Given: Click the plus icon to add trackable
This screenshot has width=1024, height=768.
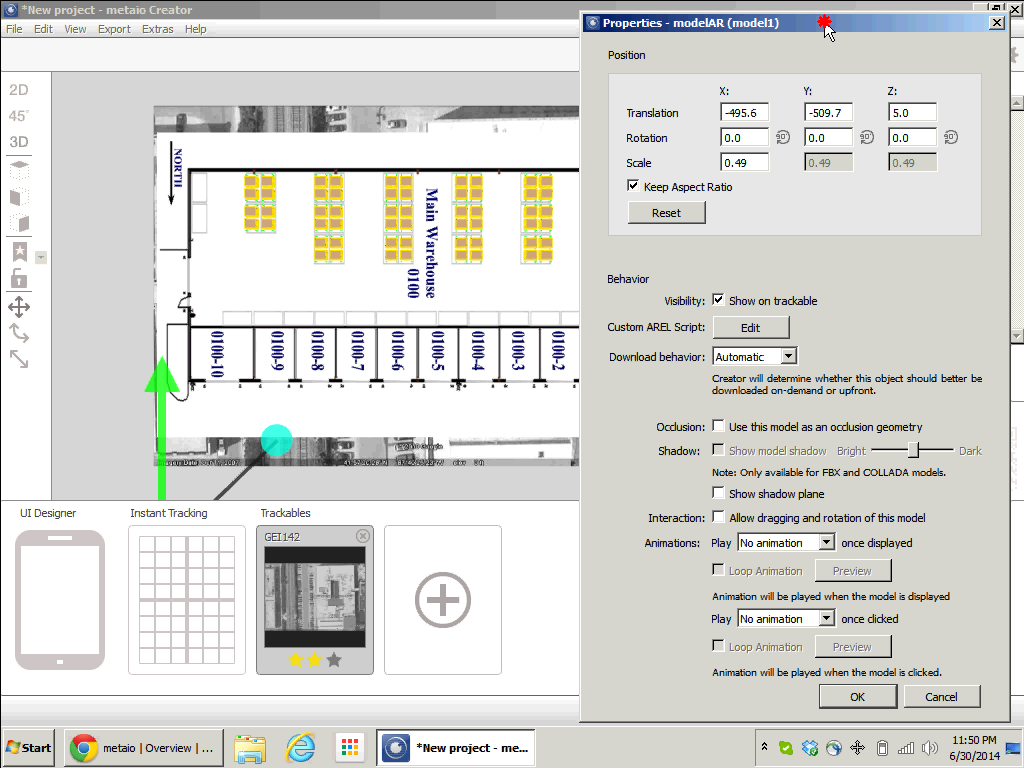Looking at the screenshot, I should tap(443, 600).
